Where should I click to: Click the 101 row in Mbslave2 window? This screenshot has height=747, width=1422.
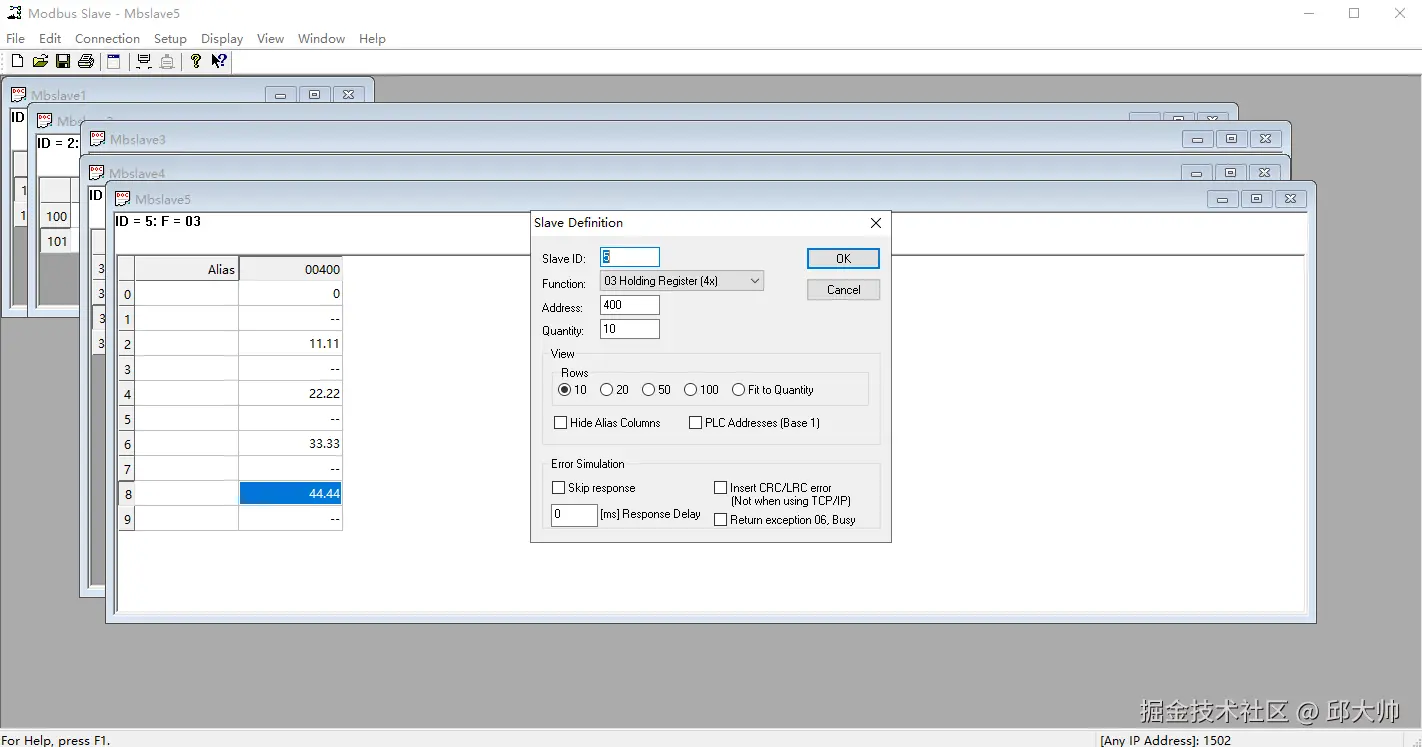(x=57, y=241)
